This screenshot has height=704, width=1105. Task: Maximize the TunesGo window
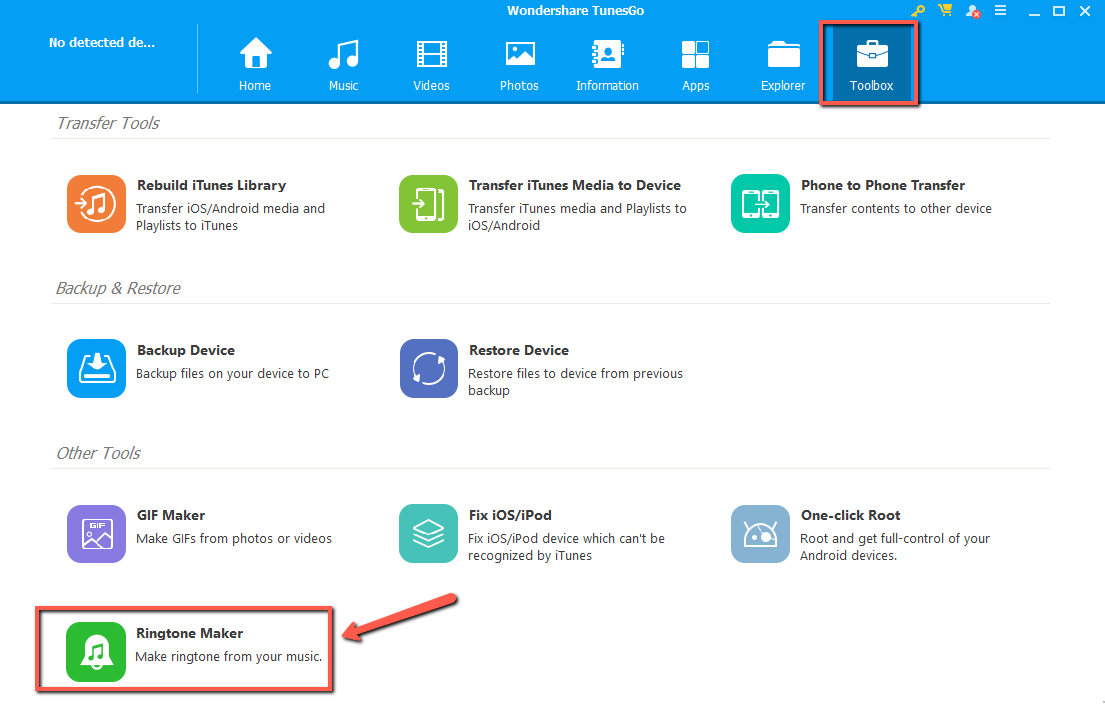[1058, 11]
